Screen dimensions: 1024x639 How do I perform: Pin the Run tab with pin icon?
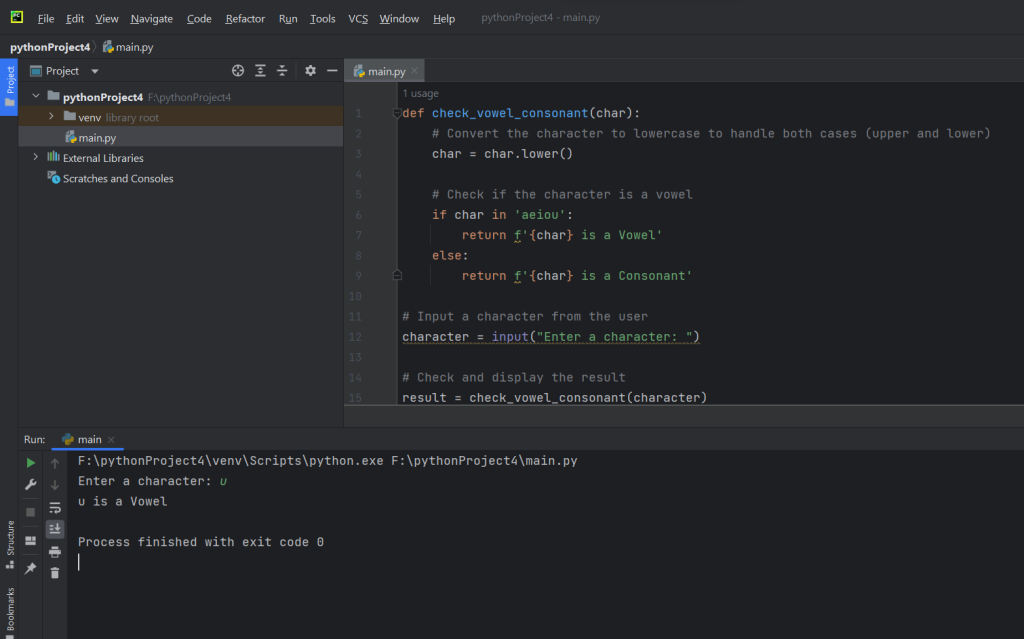(x=31, y=568)
